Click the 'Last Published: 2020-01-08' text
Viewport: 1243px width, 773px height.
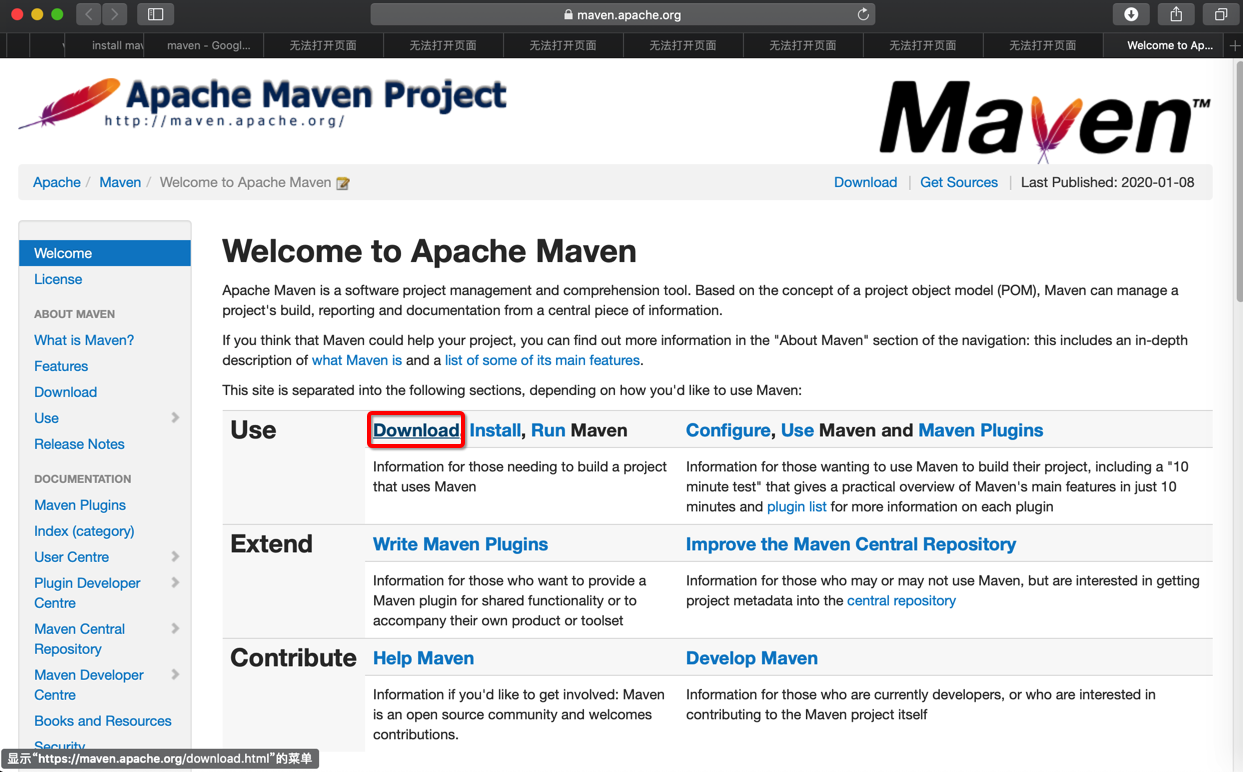click(x=1107, y=182)
